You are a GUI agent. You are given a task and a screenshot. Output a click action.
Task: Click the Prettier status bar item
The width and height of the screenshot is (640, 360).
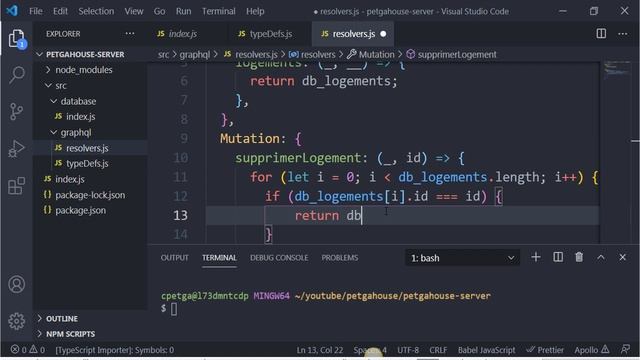tap(545, 350)
